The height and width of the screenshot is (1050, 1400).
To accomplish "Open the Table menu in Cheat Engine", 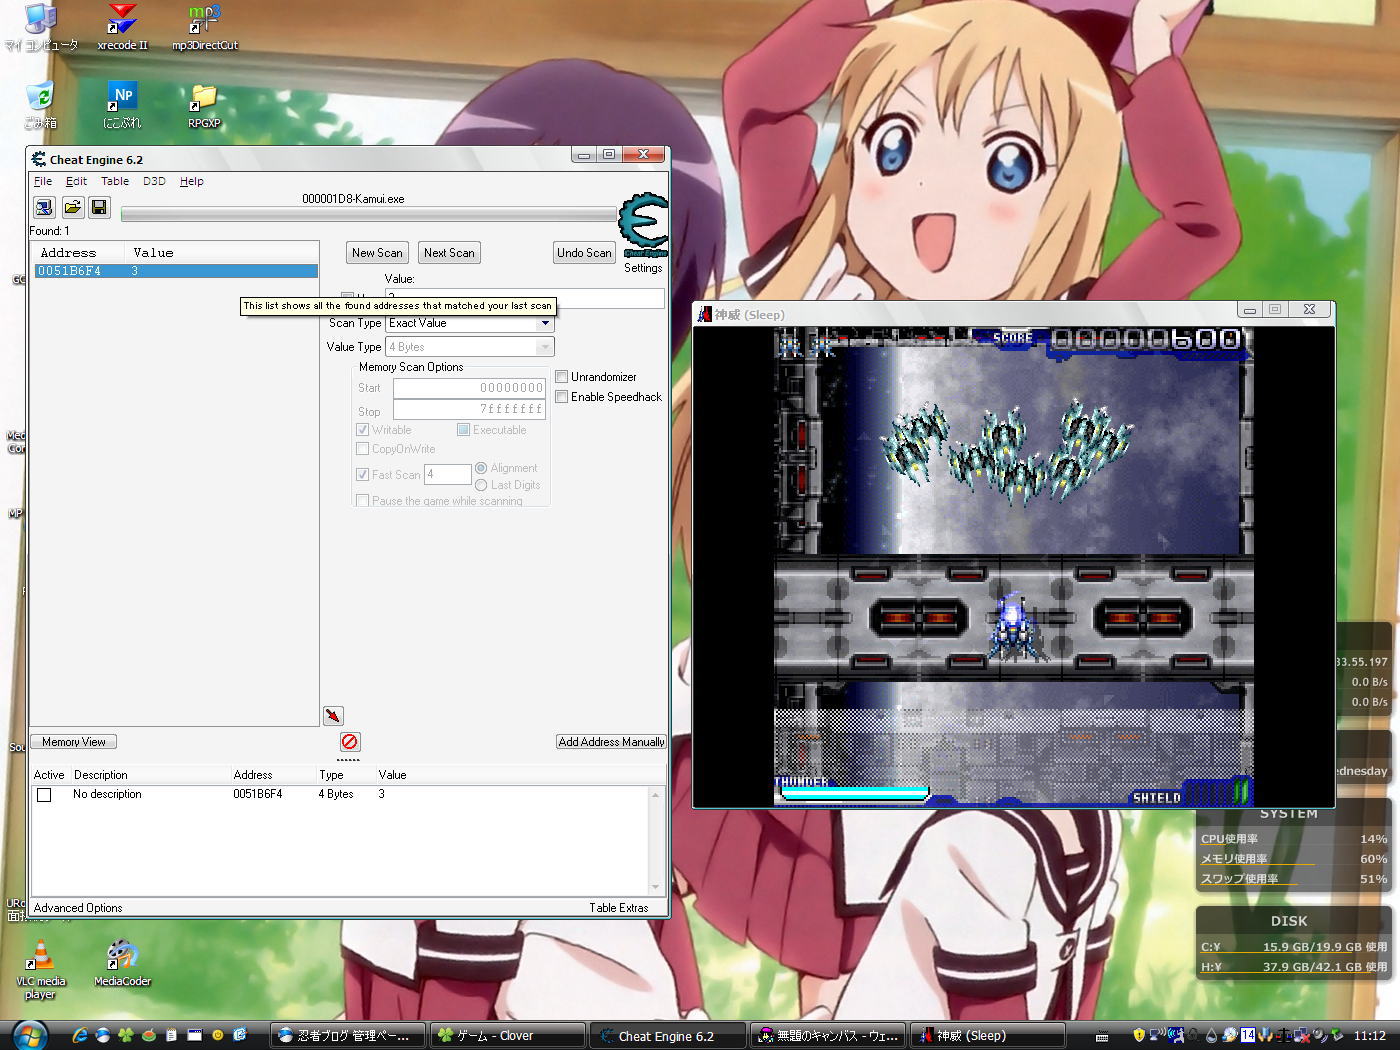I will (115, 181).
